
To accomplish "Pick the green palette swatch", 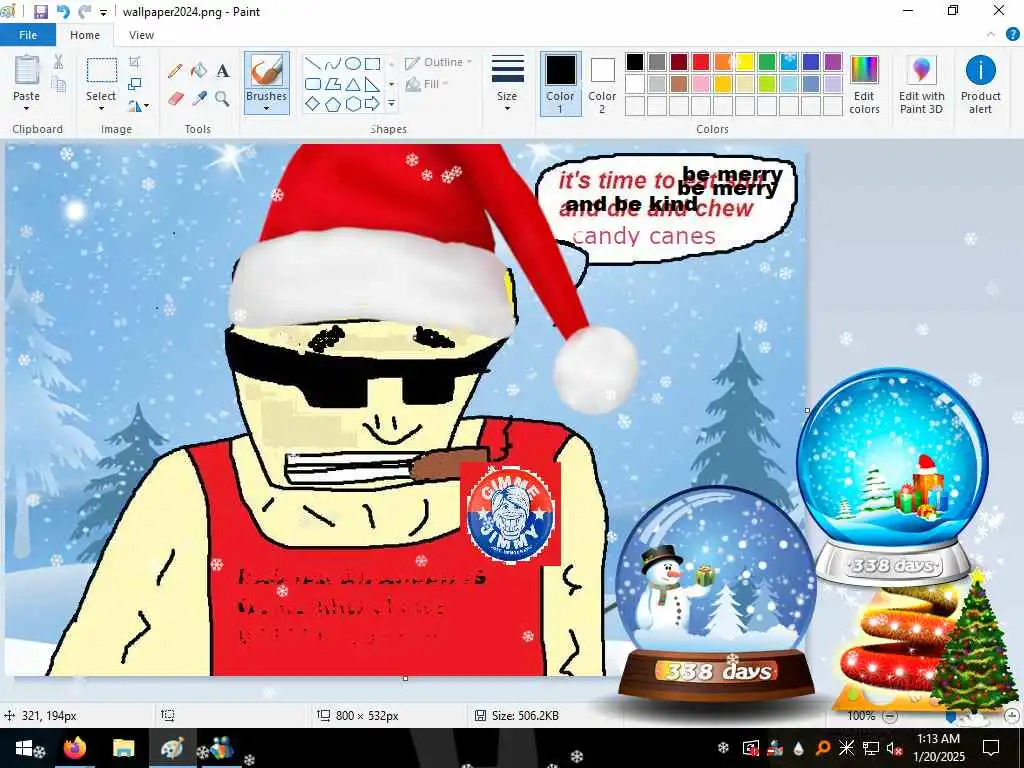I will (767, 62).
